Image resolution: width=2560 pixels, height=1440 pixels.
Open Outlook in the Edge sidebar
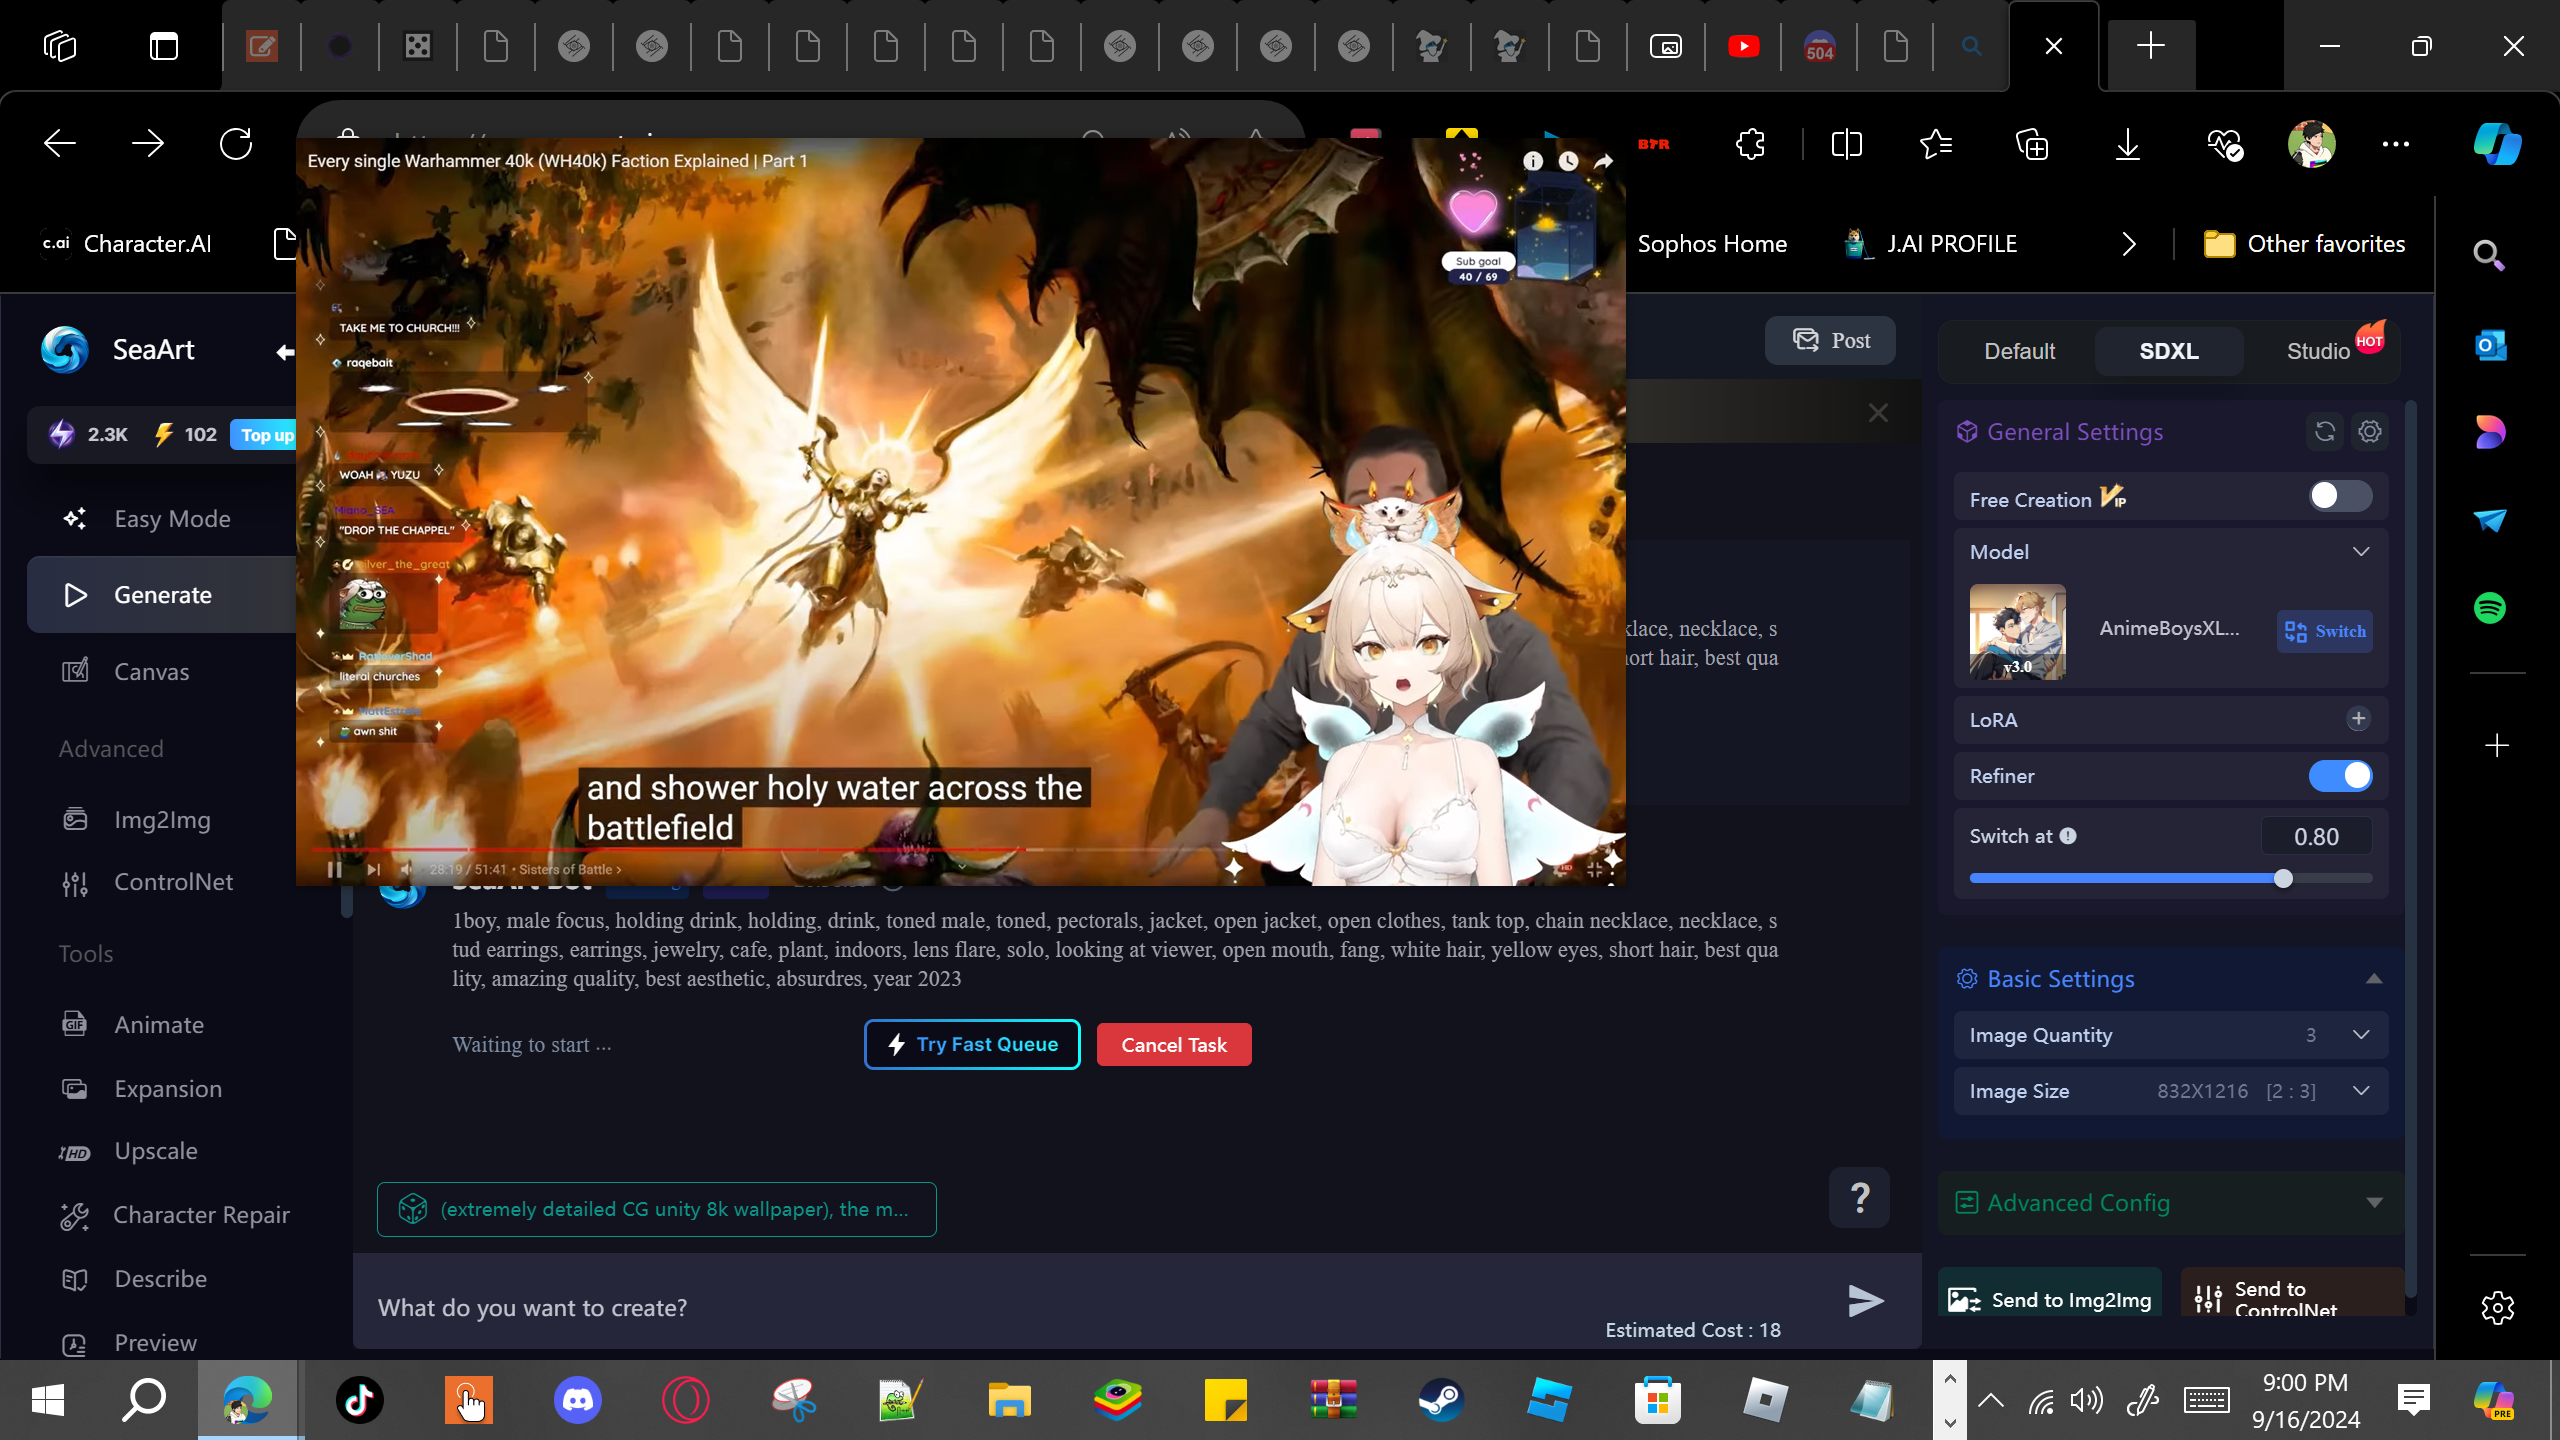(x=2490, y=346)
